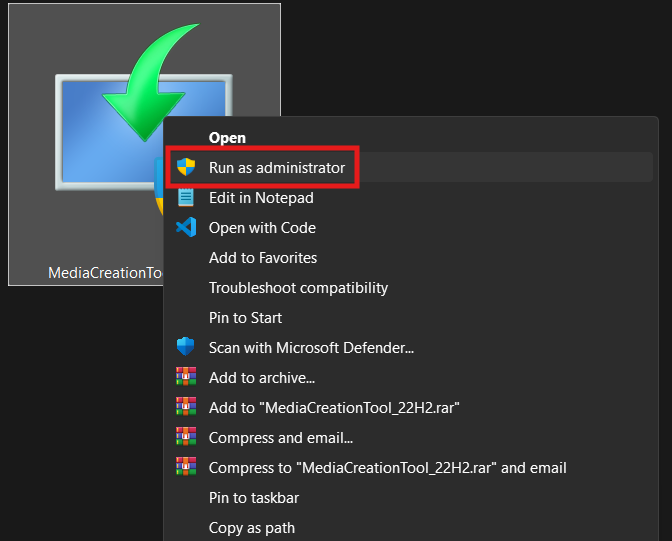Choose Compress and email...
Image resolution: width=672 pixels, height=541 pixels.
(409, 438)
